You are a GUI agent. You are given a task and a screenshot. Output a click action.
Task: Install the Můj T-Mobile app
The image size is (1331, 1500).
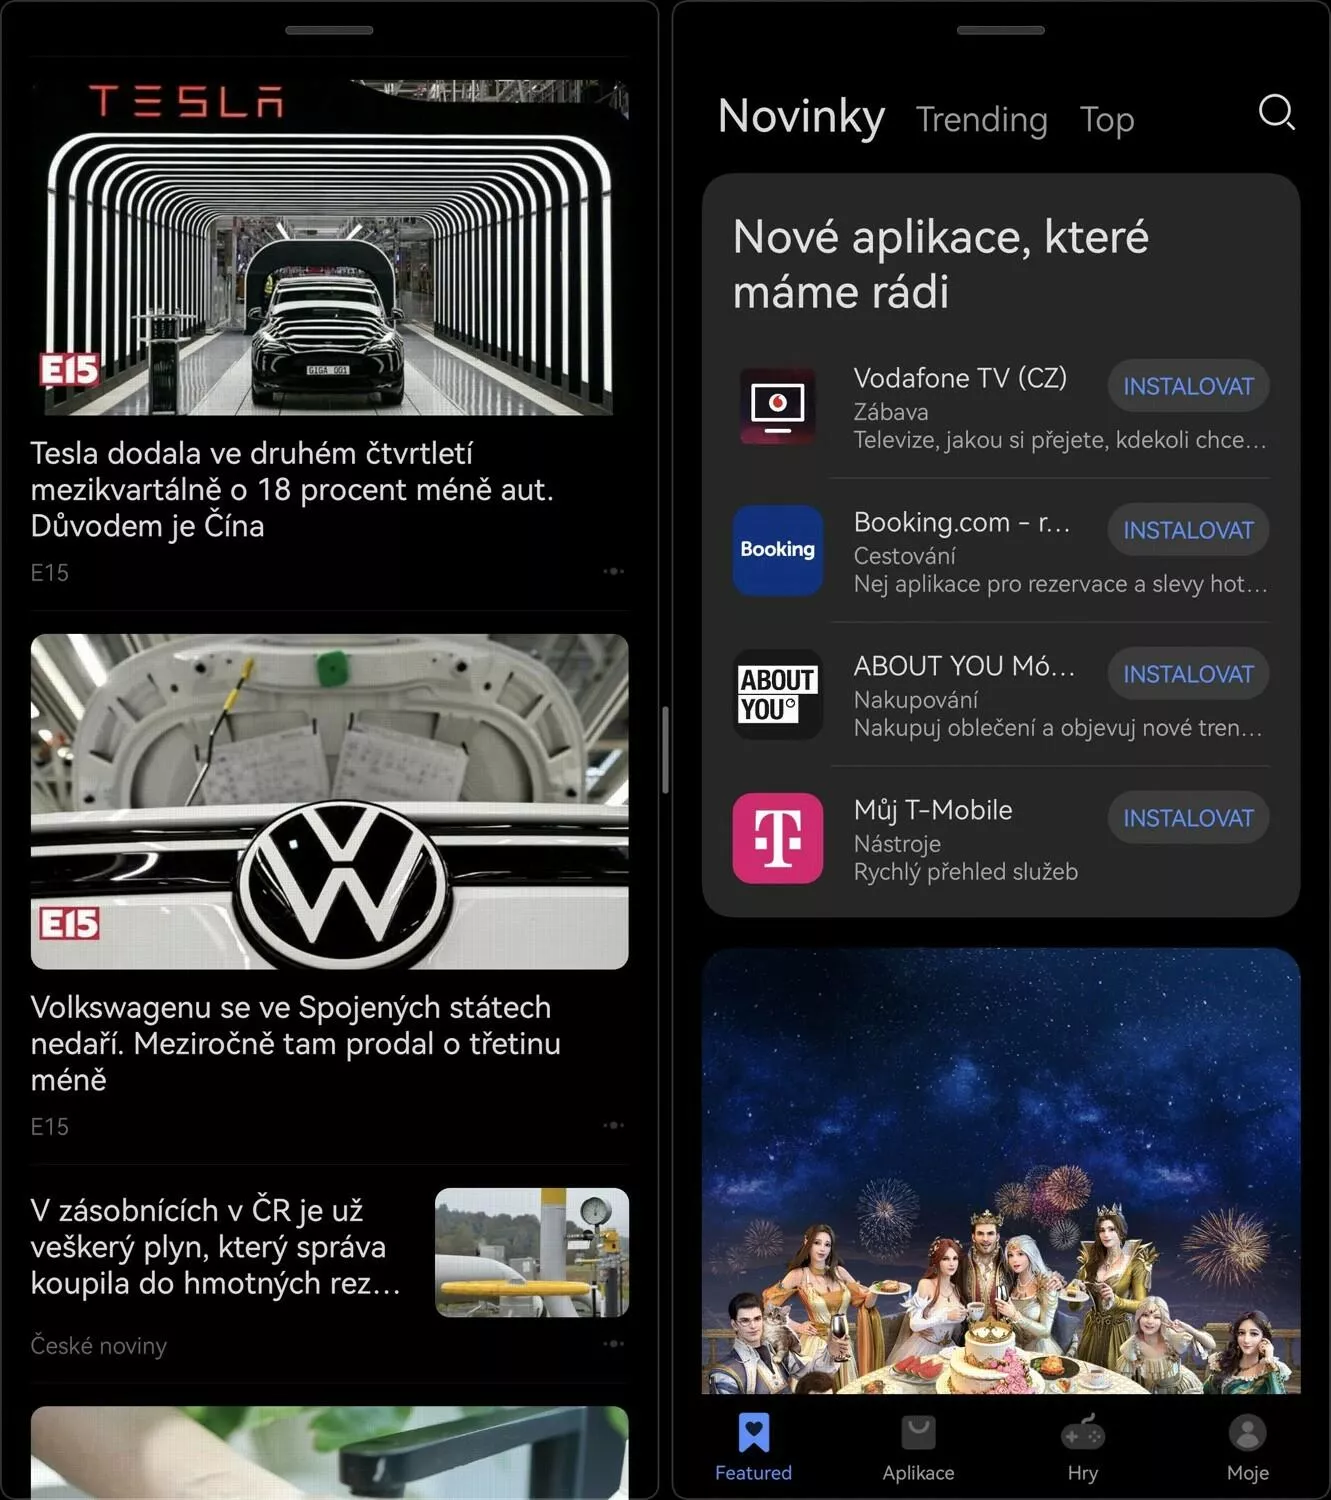[1188, 818]
